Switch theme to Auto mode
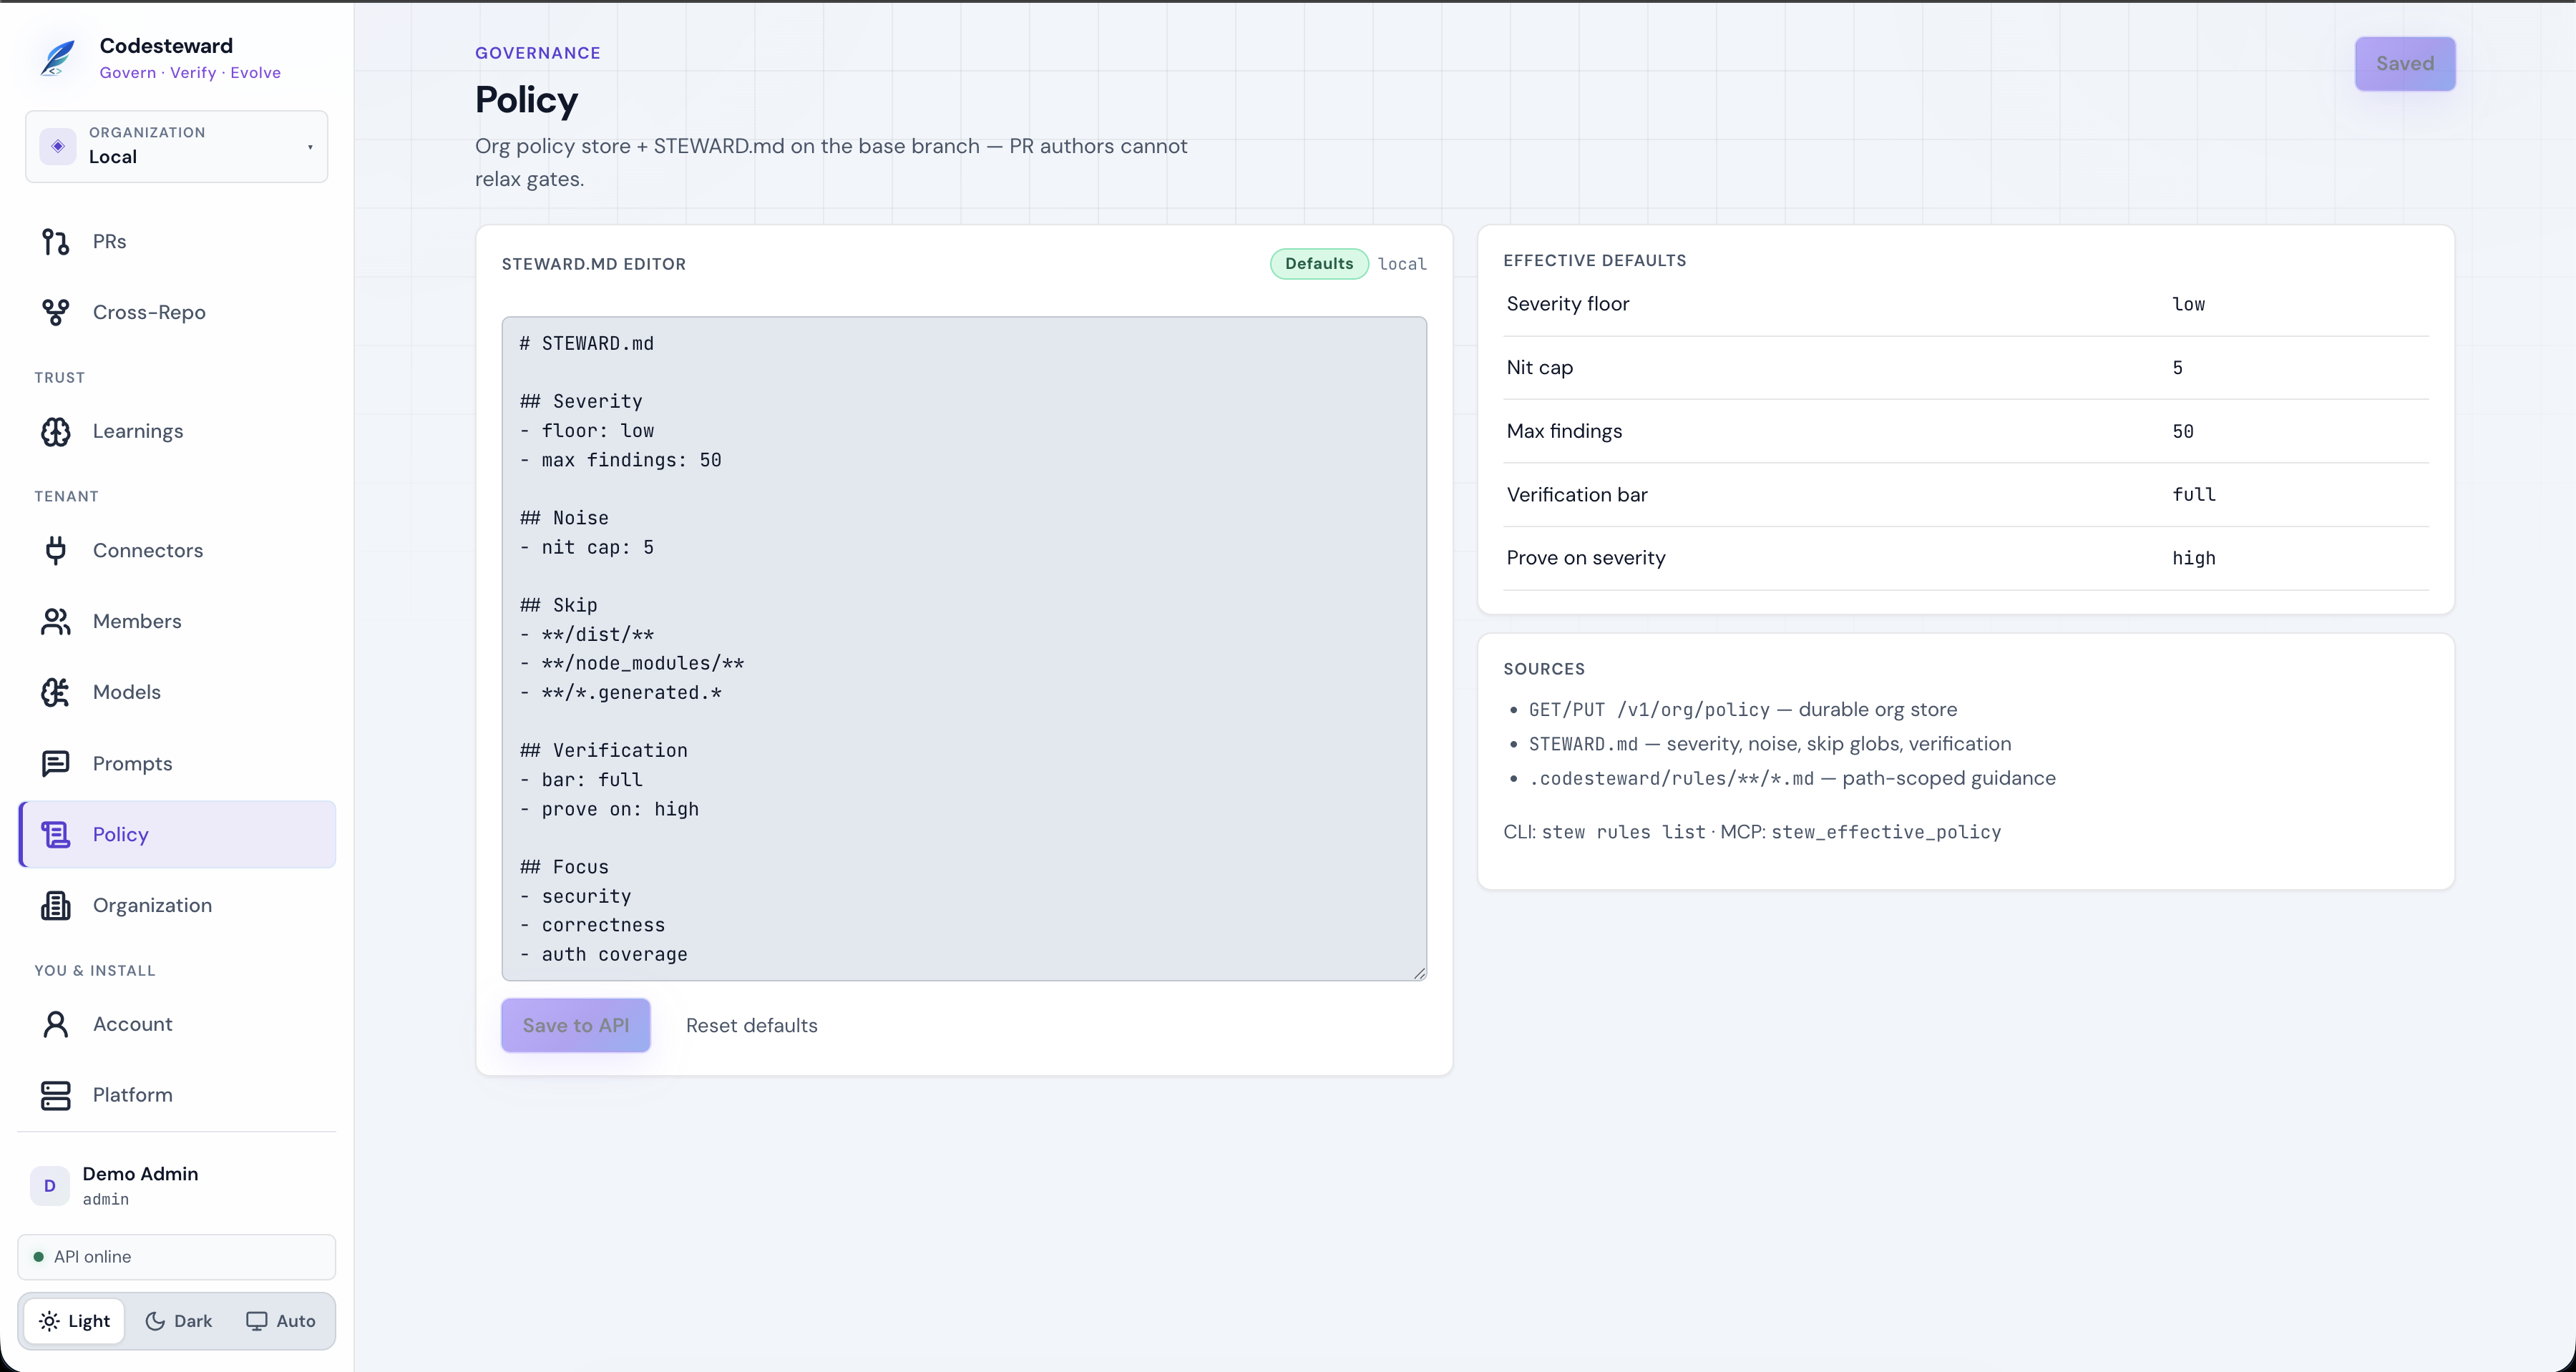 [281, 1321]
